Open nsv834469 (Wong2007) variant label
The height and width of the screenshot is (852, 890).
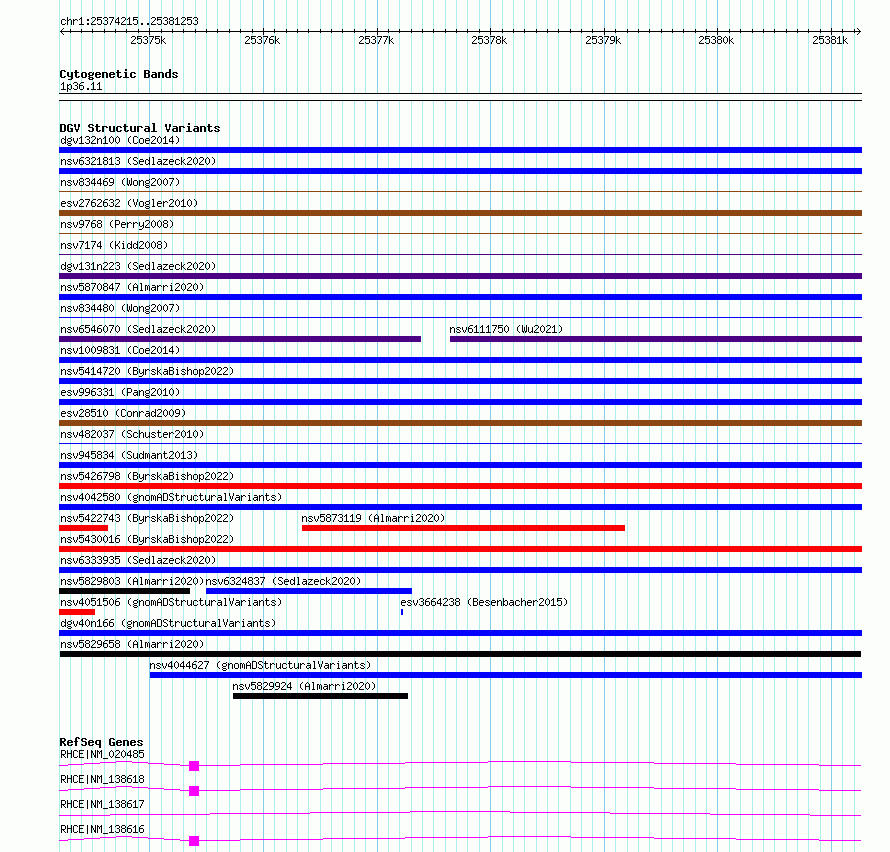pyautogui.click(x=120, y=182)
